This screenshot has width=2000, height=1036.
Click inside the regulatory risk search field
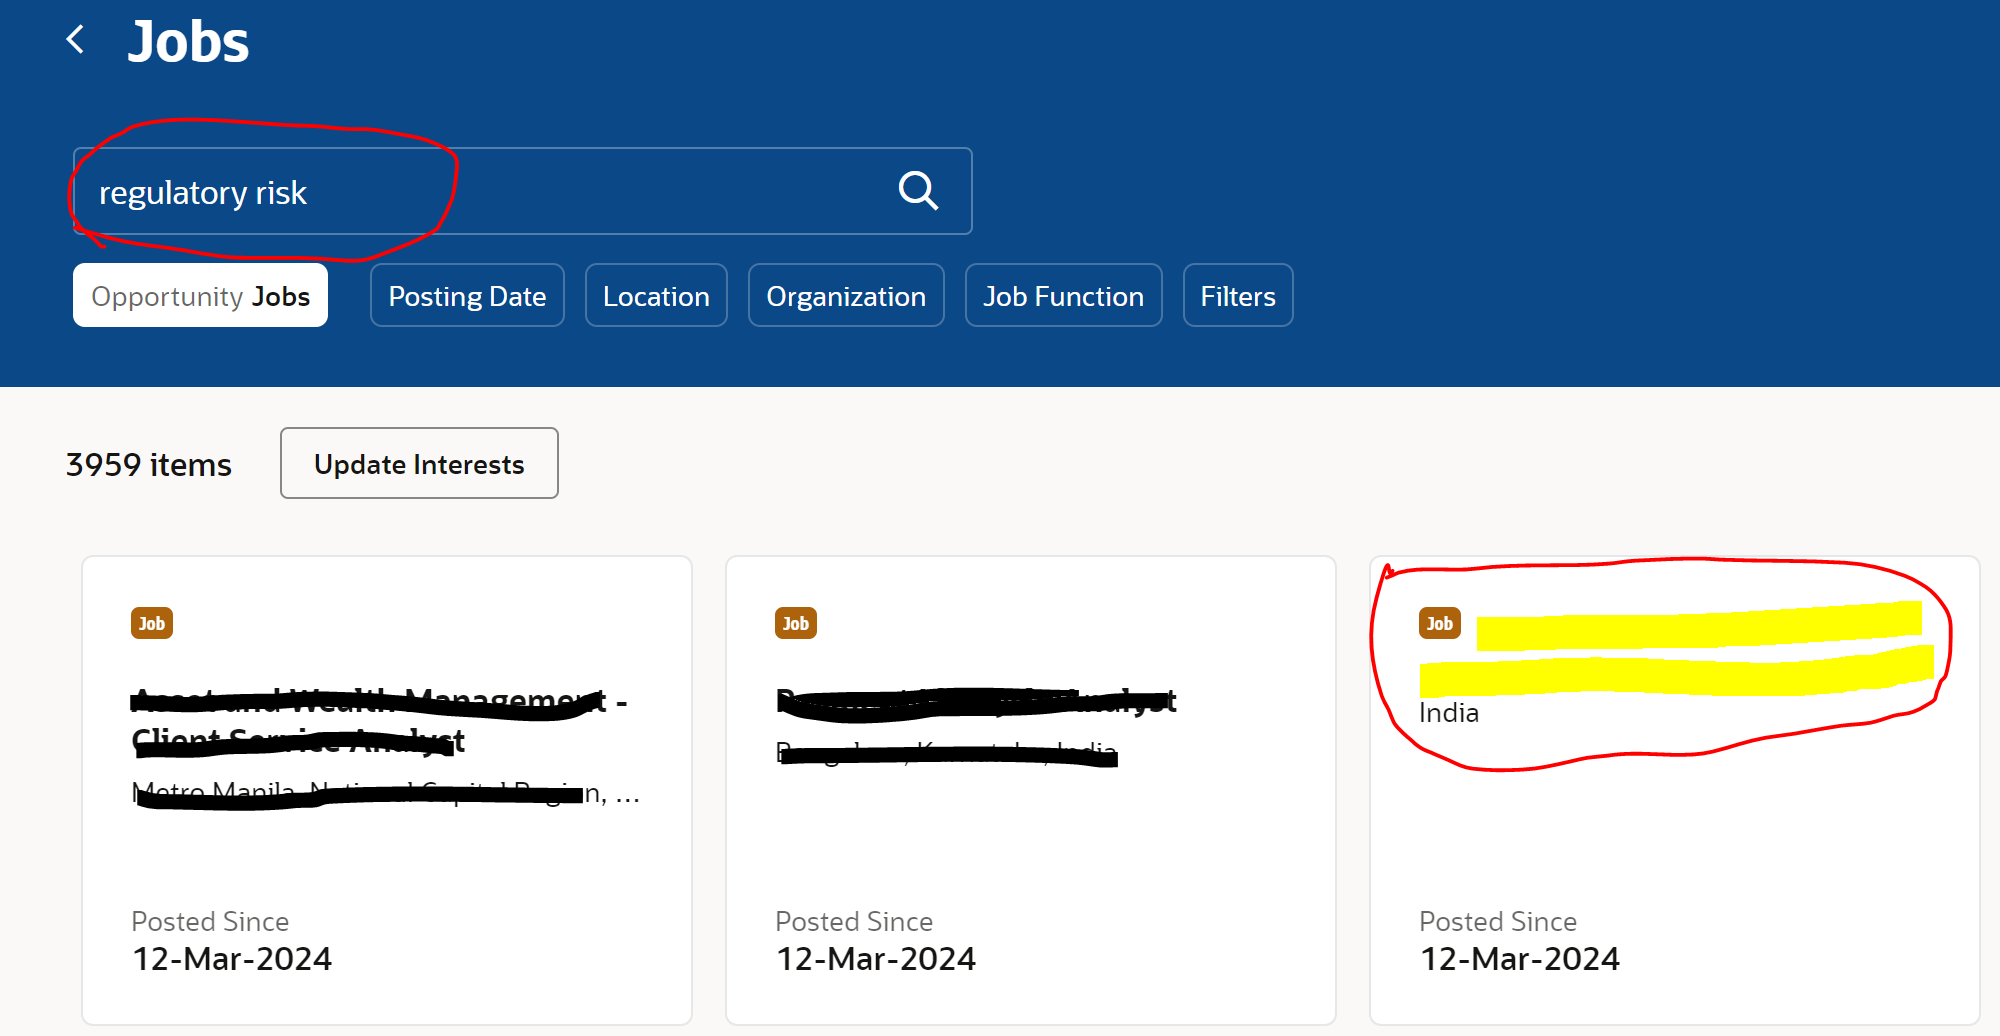[x=400, y=191]
